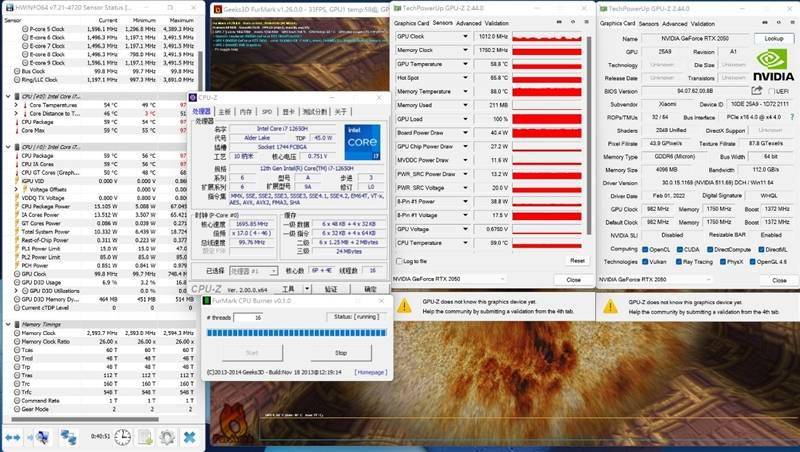Image resolution: width=800 pixels, height=452 pixels.
Task: Toggle the Ray Tracing checkbox
Action: [x=679, y=262]
